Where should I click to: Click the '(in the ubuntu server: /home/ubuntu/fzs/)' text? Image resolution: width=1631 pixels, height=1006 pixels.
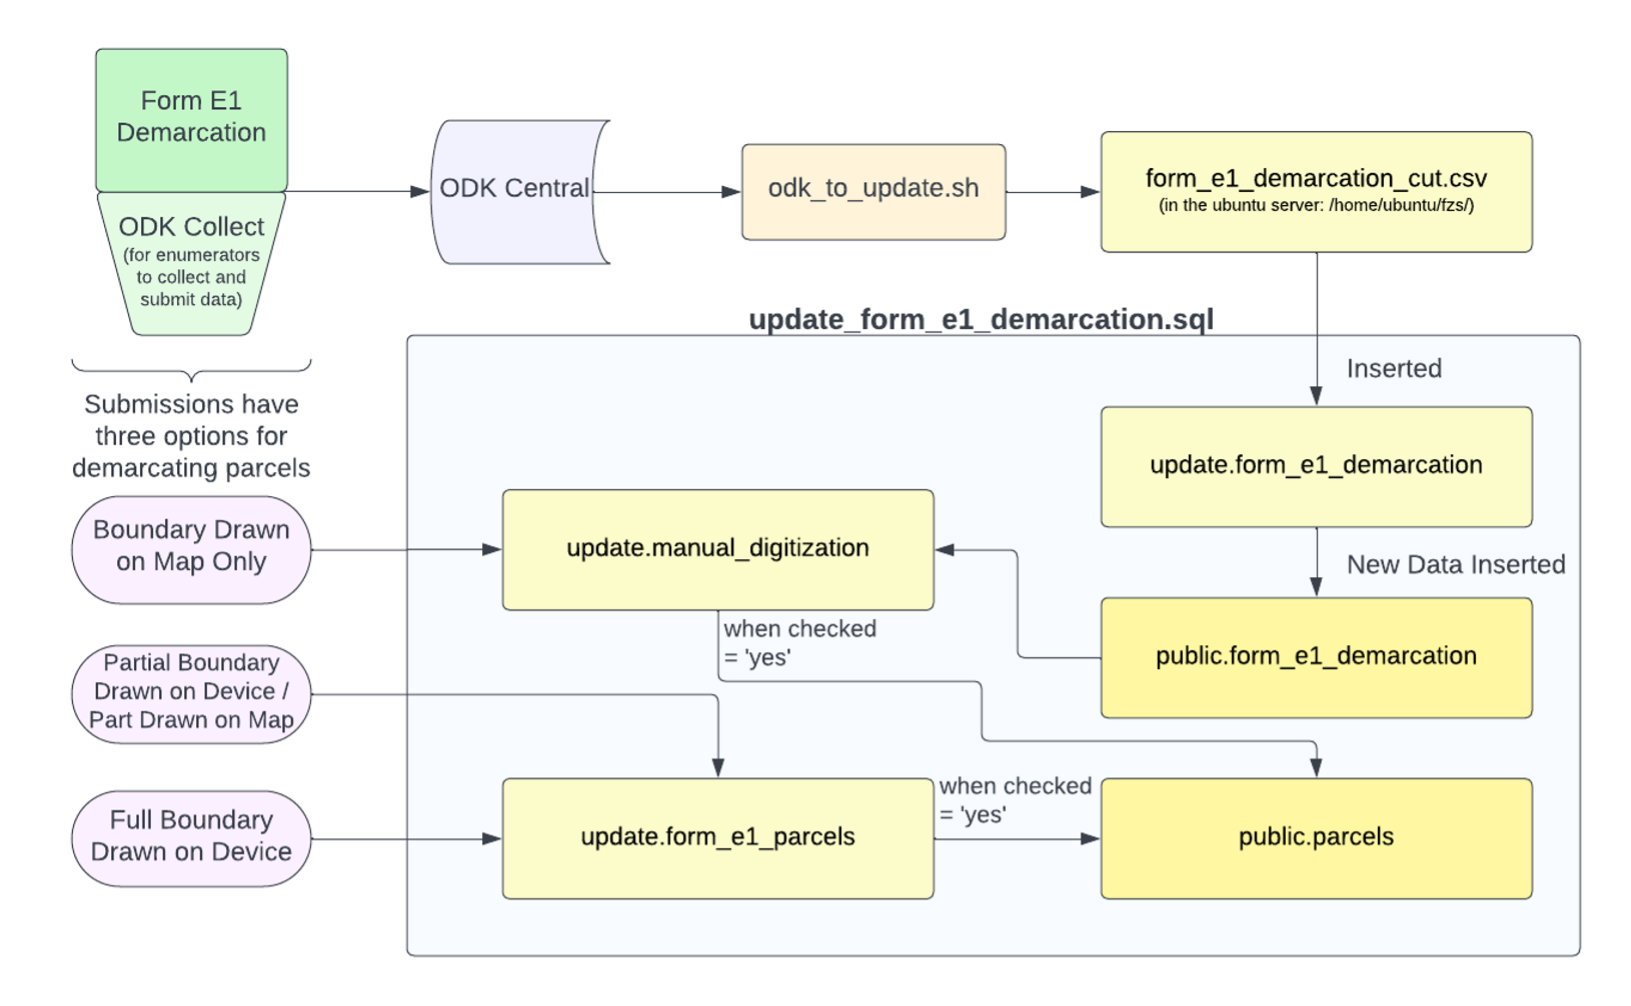1316,206
